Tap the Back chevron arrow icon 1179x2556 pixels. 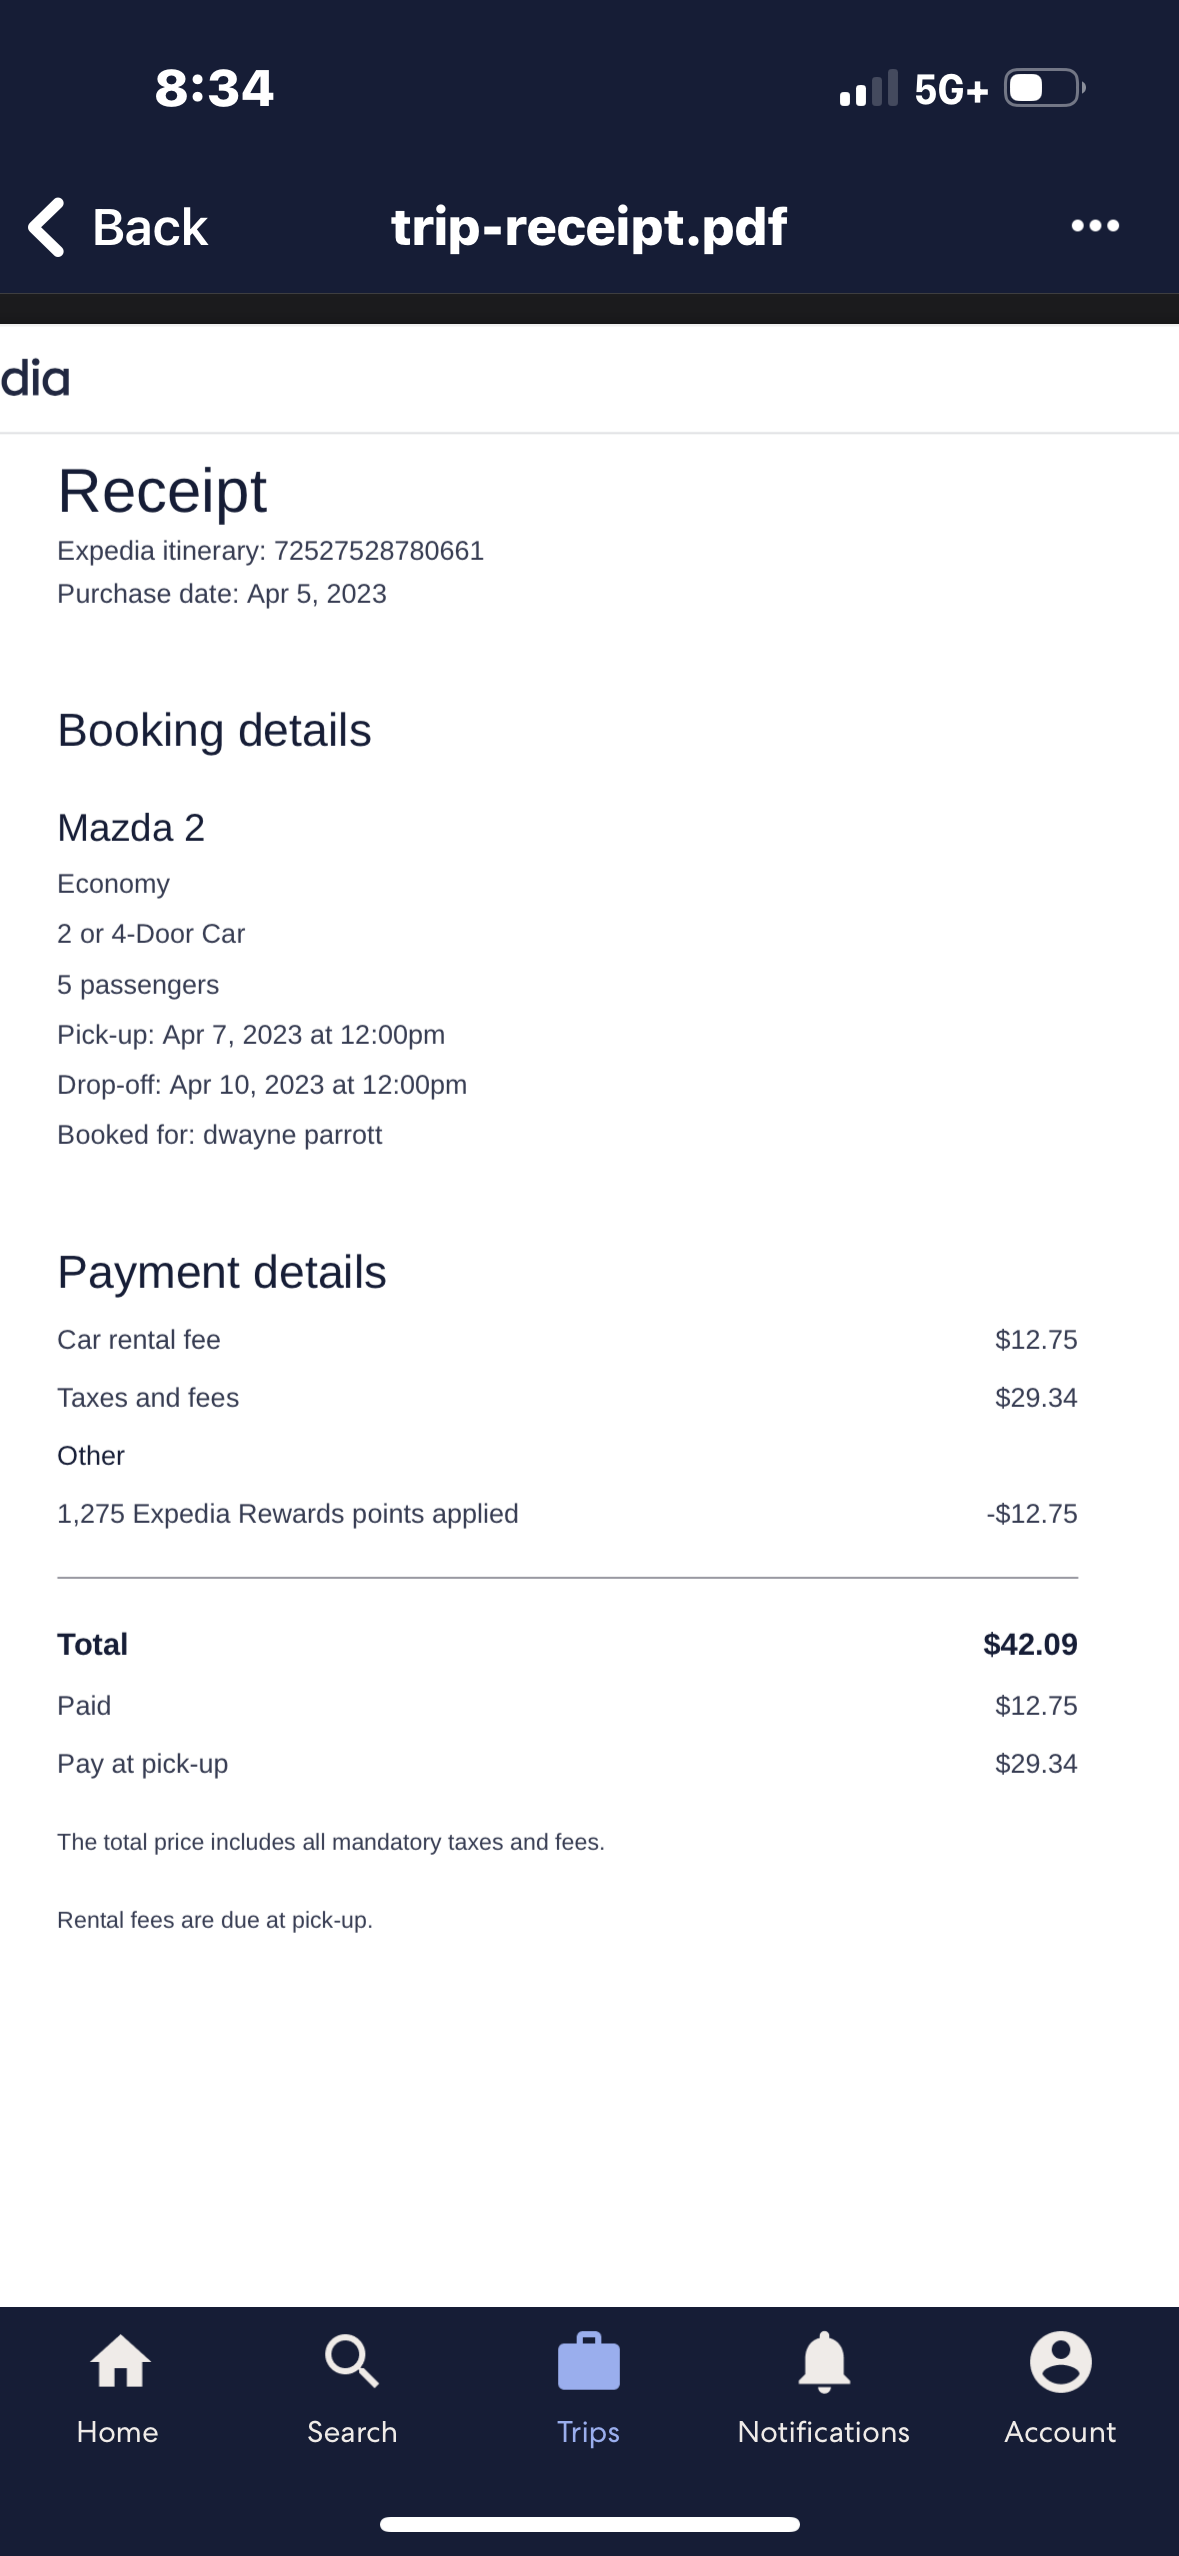point(47,227)
